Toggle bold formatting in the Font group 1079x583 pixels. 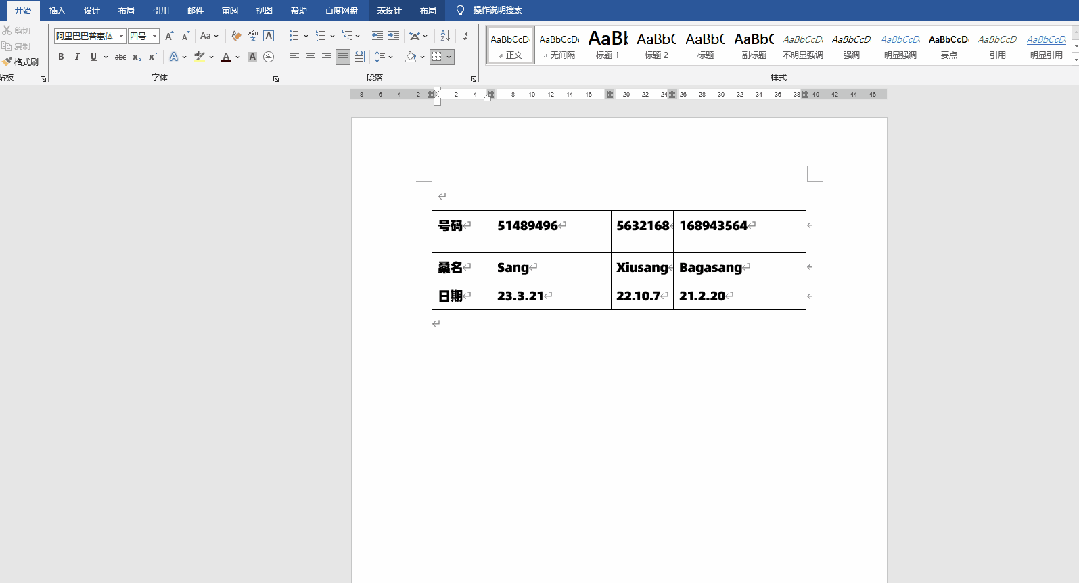tap(61, 57)
